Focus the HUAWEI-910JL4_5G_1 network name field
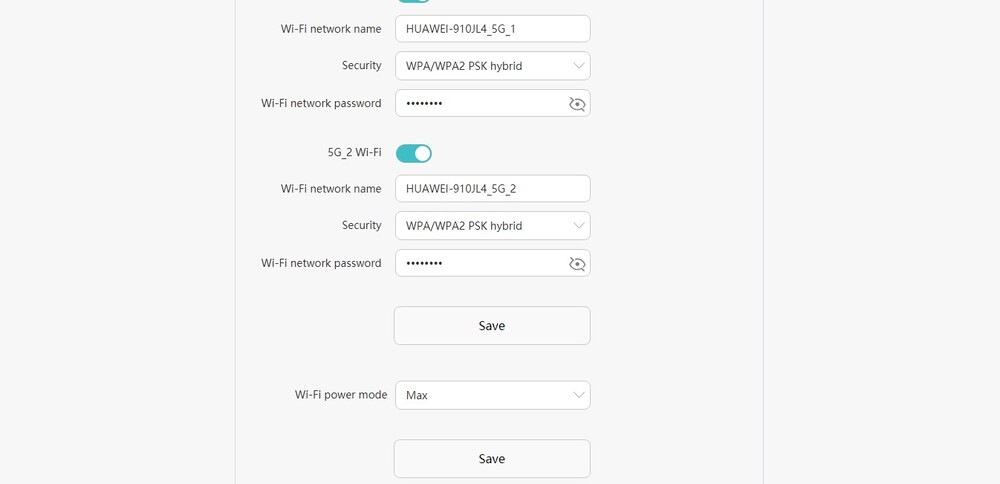The height and width of the screenshot is (484, 1000). point(492,29)
